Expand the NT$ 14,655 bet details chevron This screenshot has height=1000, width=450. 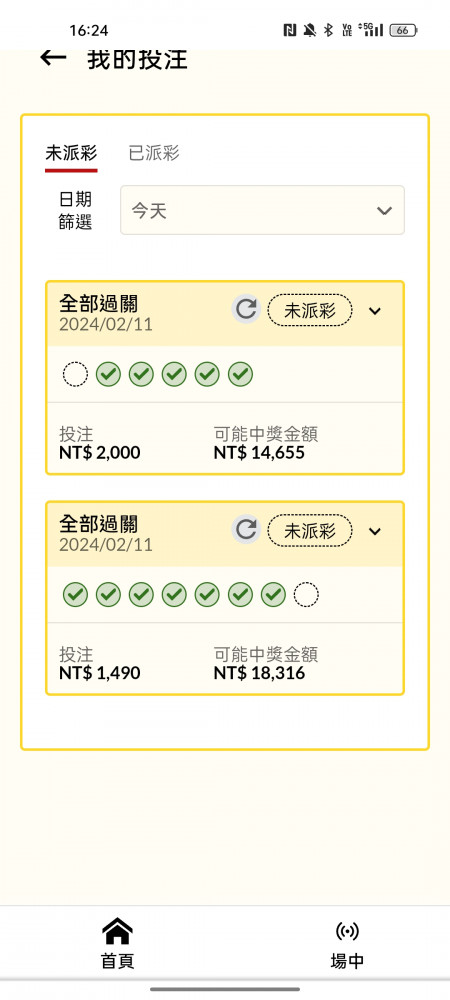tap(375, 311)
